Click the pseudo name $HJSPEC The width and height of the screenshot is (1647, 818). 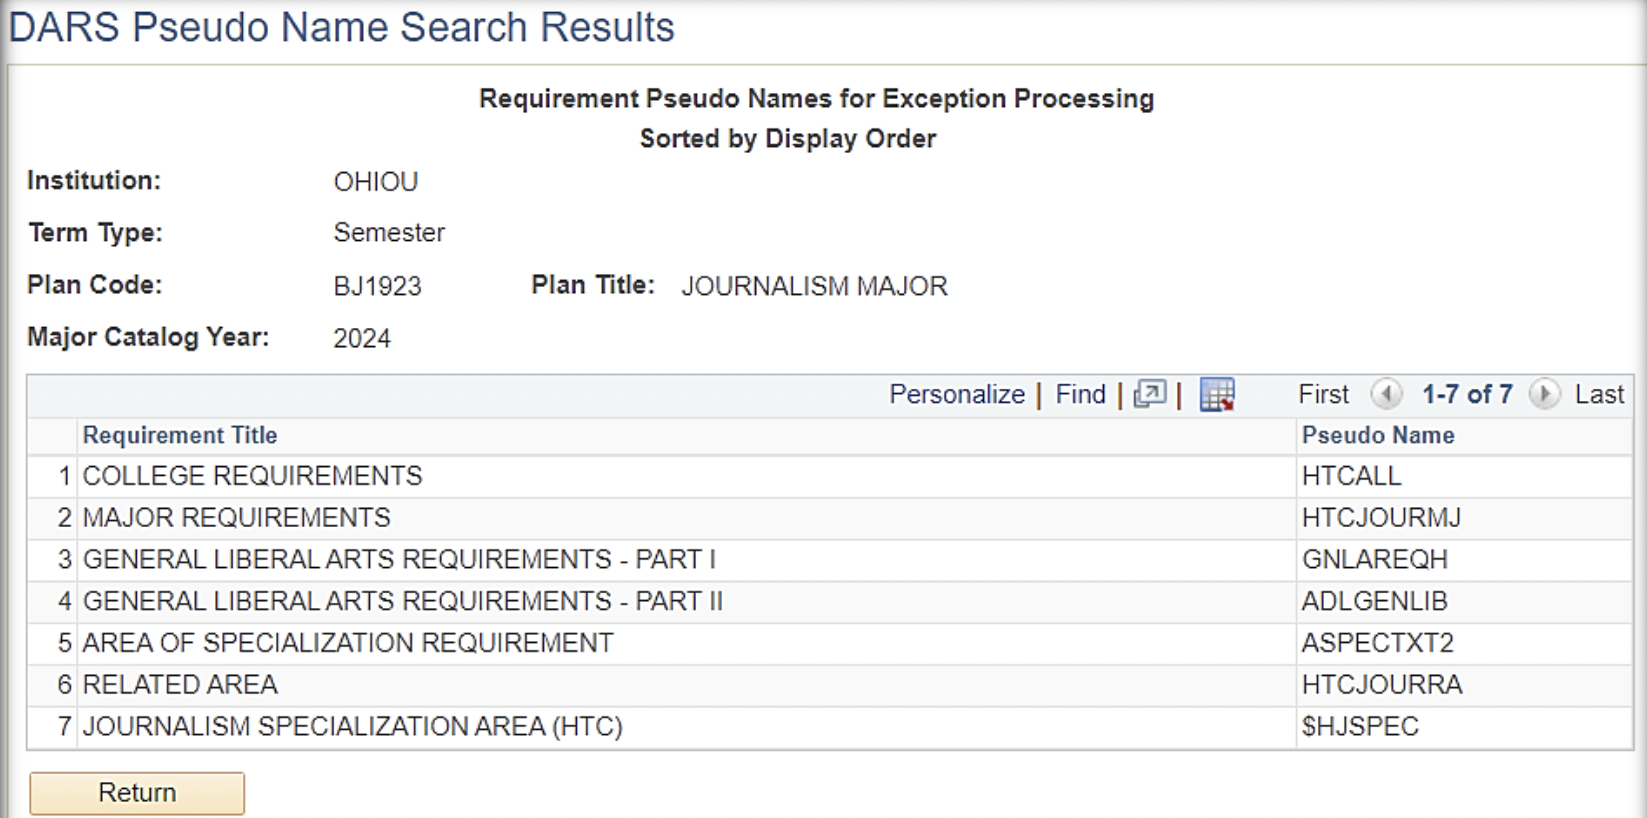tap(1360, 727)
